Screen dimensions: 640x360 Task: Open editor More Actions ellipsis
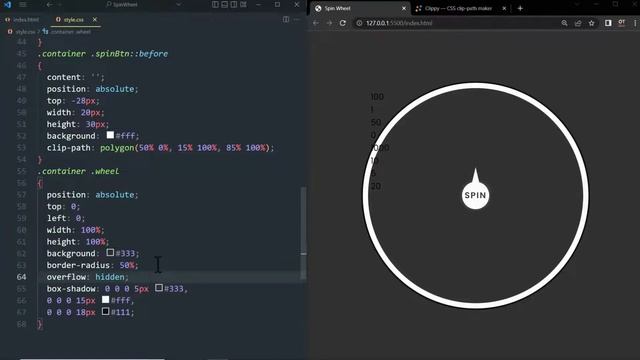click(297, 19)
